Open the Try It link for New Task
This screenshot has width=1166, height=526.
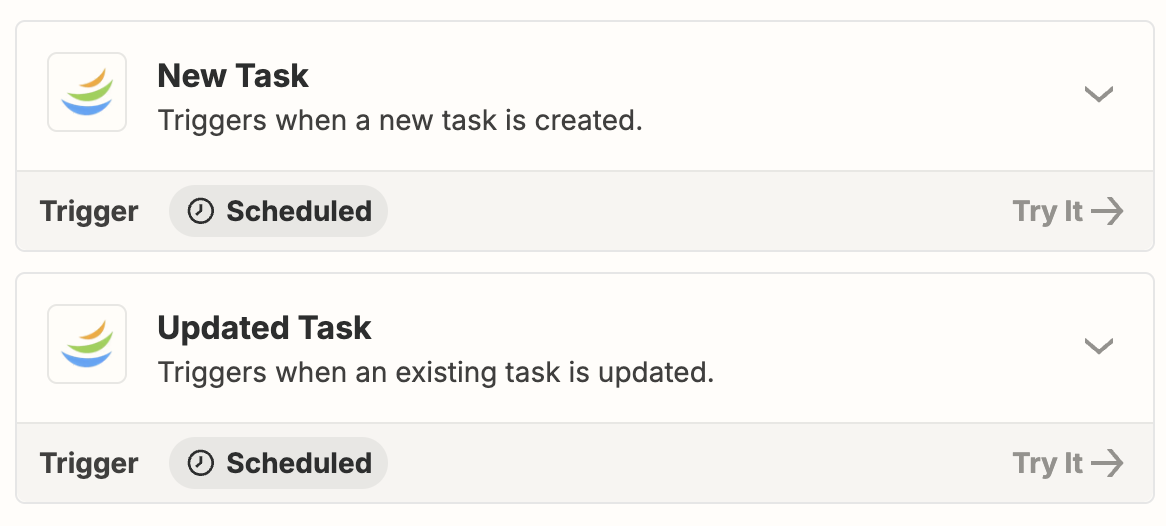1068,211
